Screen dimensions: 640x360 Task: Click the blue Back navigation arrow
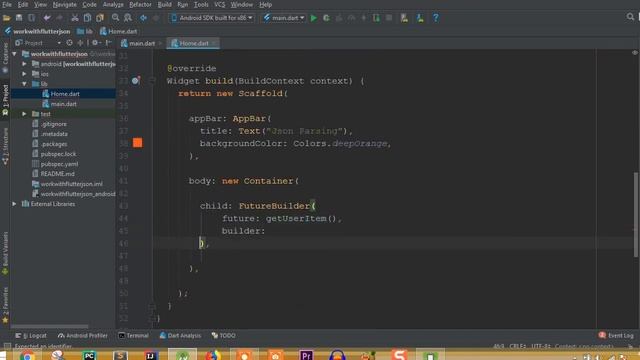pyautogui.click(x=143, y=18)
